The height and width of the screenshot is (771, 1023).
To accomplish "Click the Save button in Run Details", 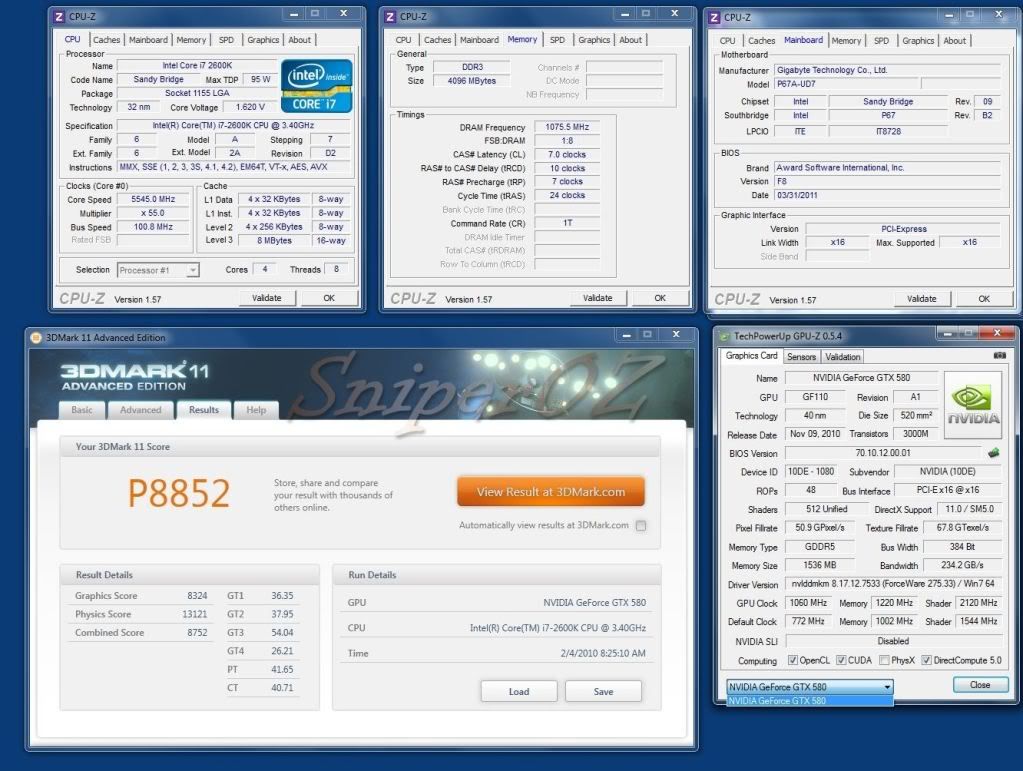I will [603, 691].
